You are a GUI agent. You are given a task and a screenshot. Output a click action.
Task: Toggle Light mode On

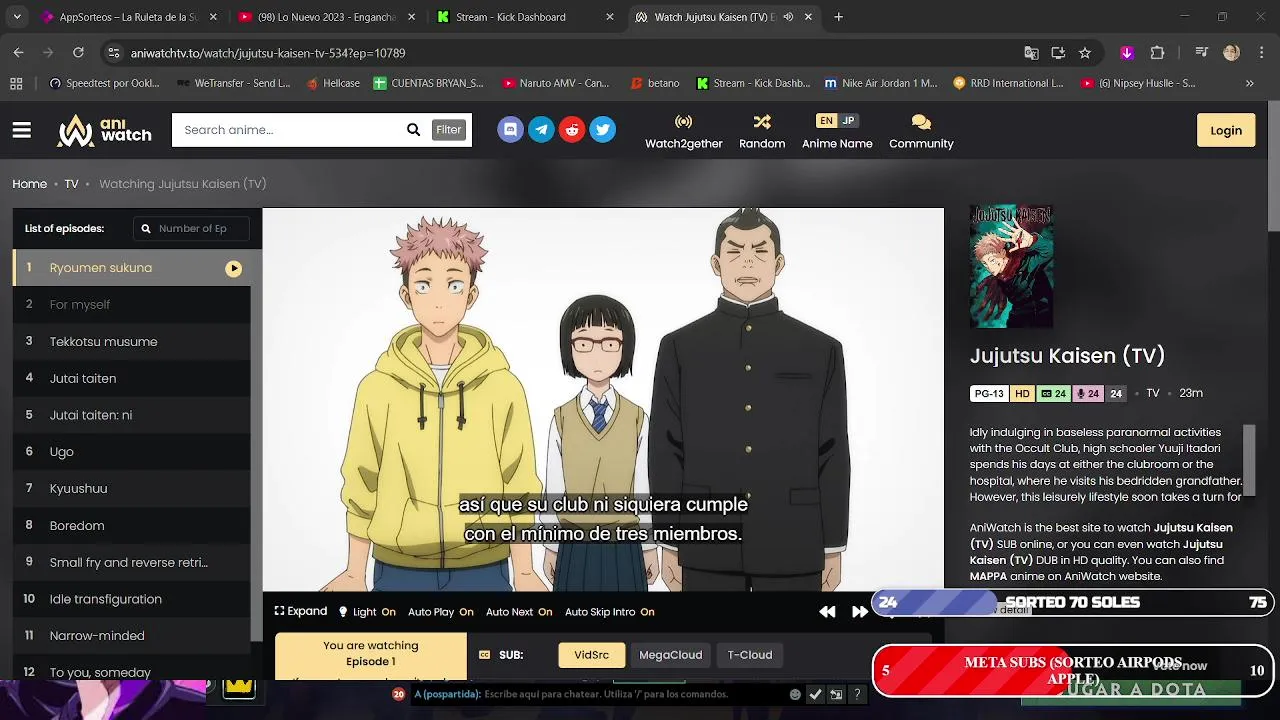pyautogui.click(x=367, y=612)
